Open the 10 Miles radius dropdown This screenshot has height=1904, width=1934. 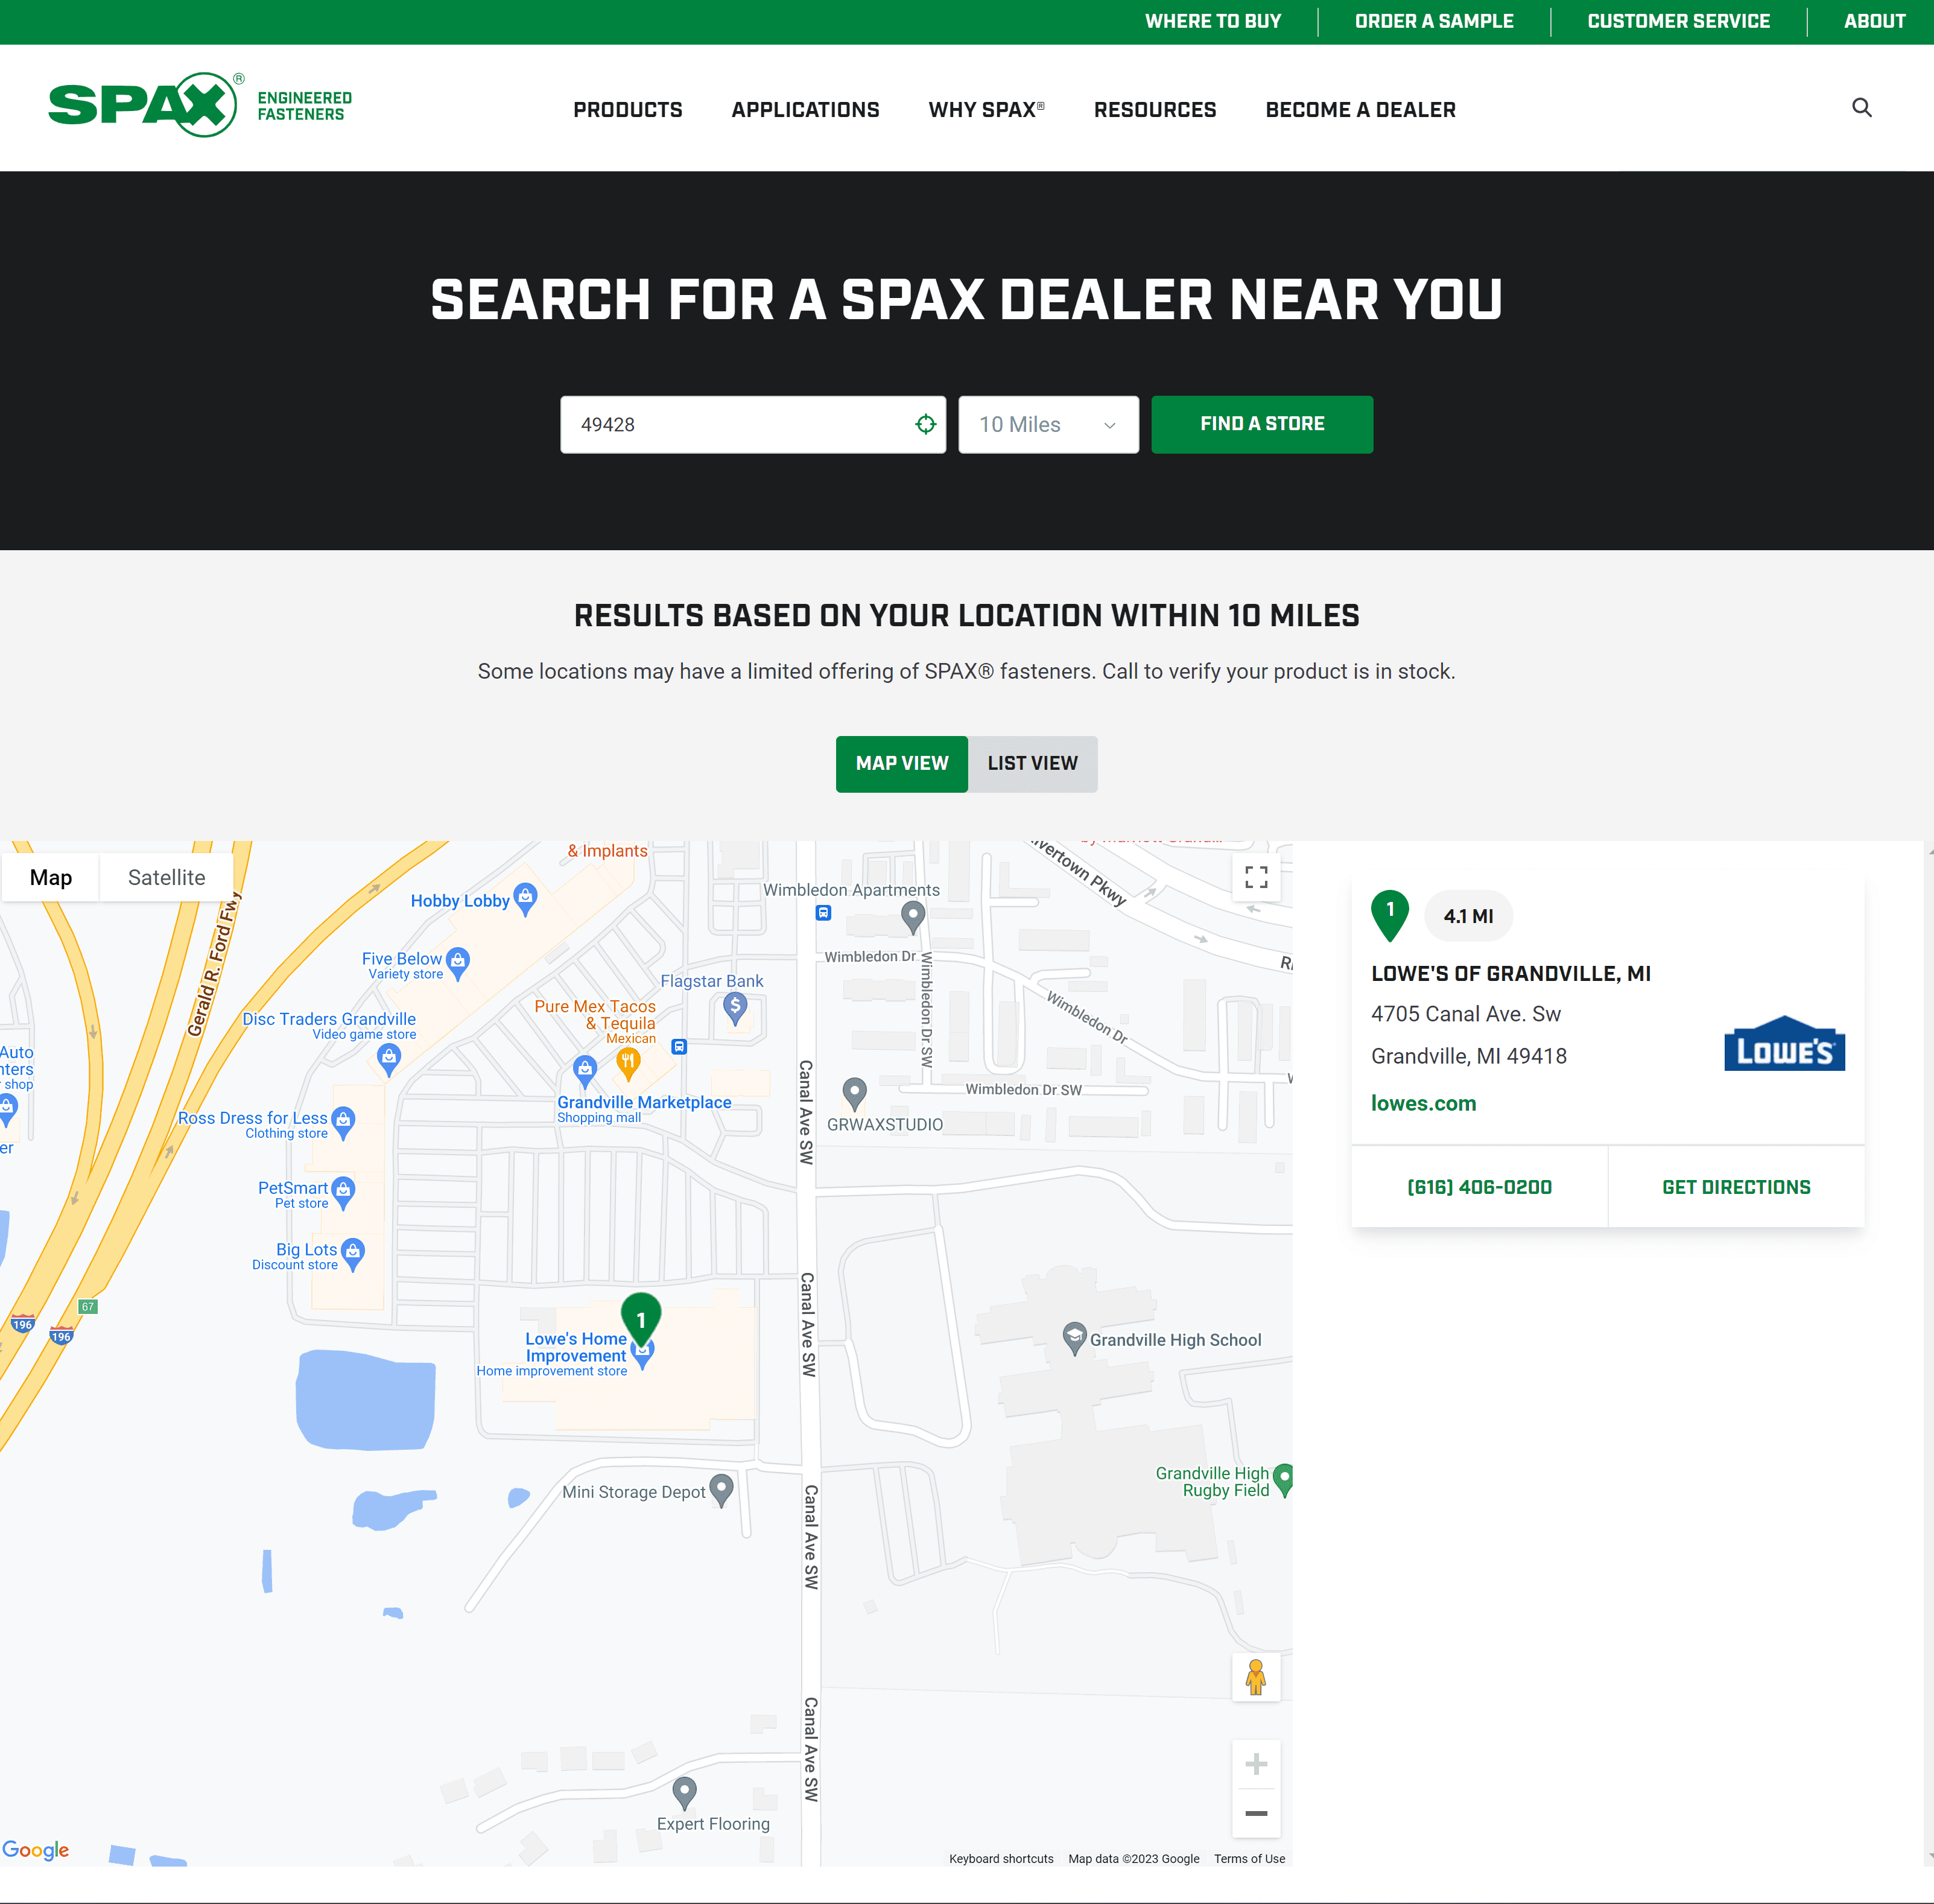click(x=1048, y=424)
